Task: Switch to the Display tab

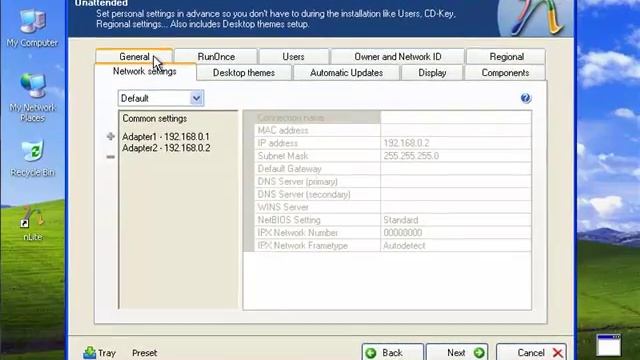Action: tap(432, 73)
